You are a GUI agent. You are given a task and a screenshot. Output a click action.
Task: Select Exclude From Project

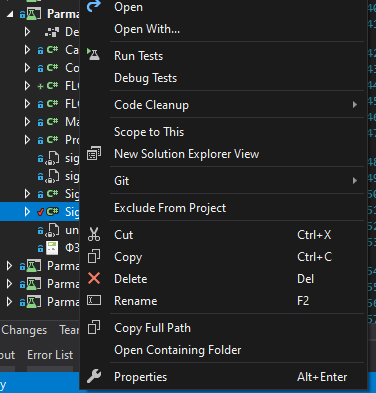point(170,208)
